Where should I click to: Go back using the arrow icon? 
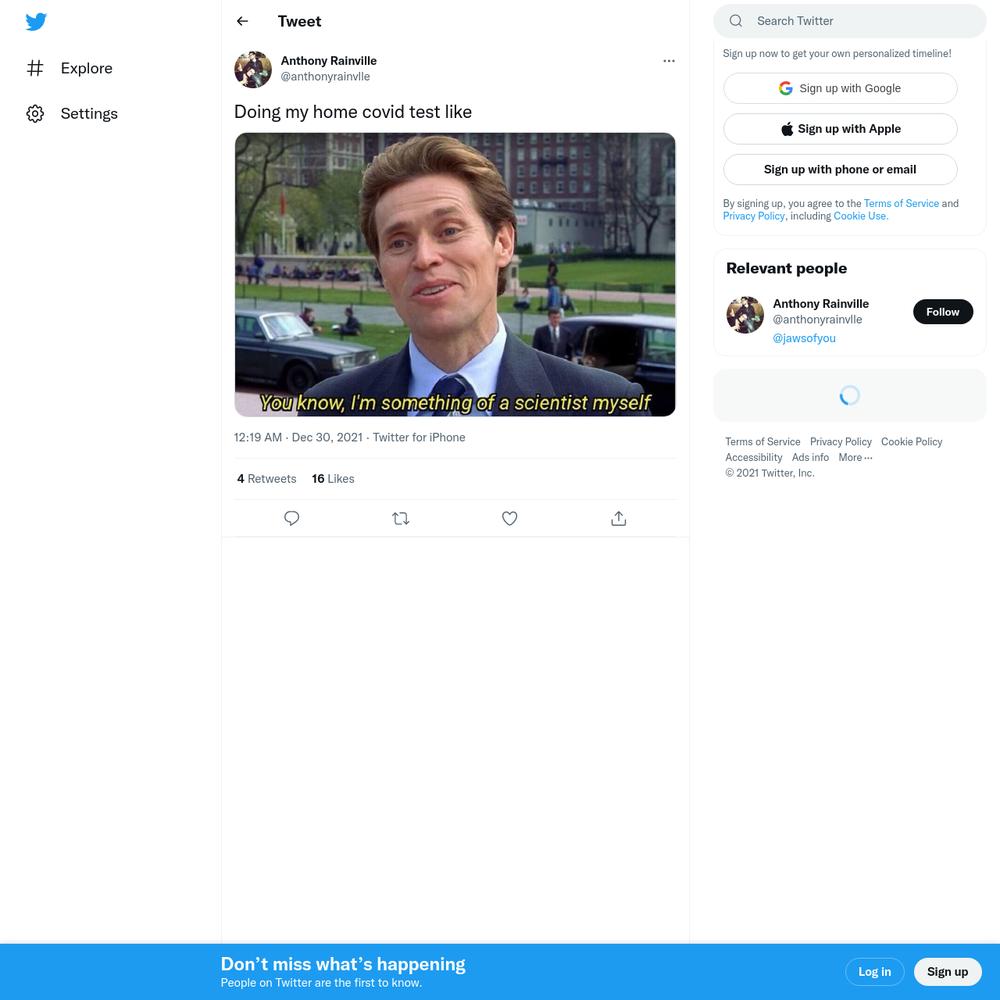click(242, 21)
